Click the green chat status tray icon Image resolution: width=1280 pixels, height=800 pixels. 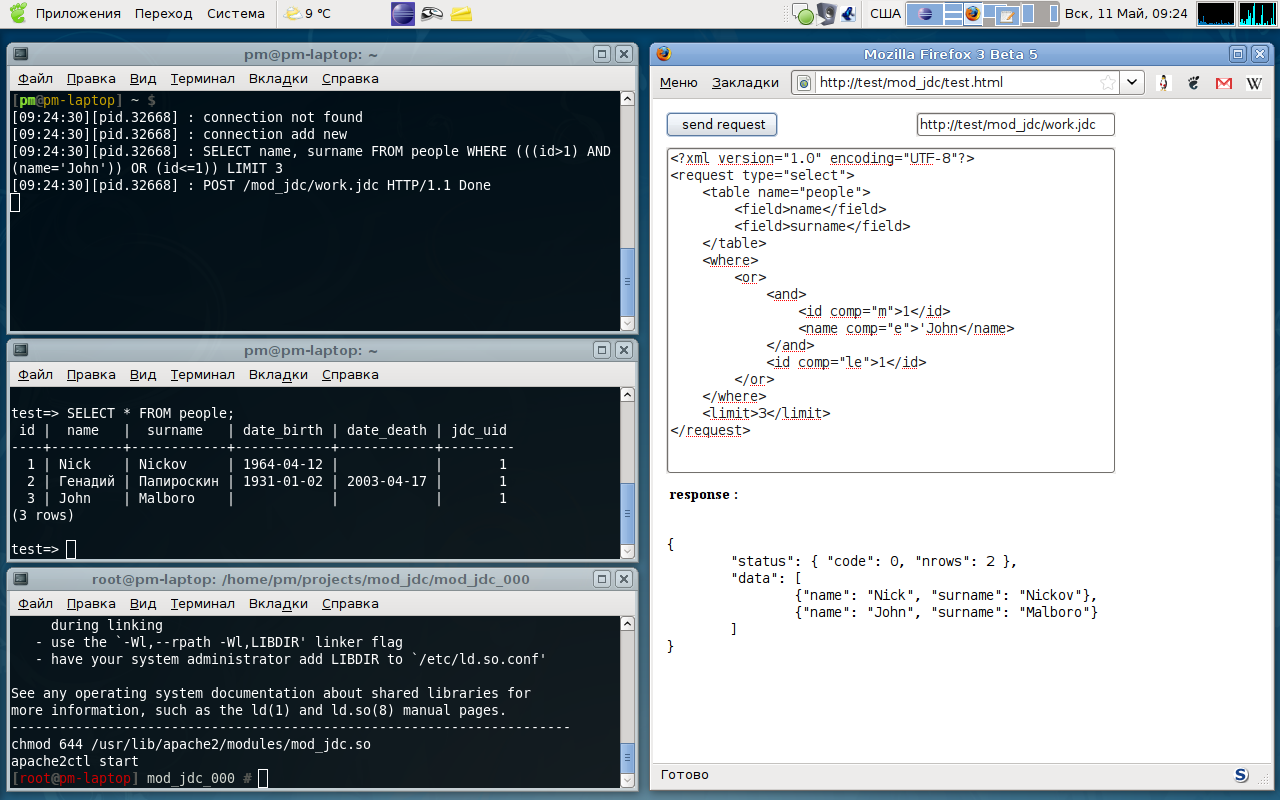coord(803,14)
